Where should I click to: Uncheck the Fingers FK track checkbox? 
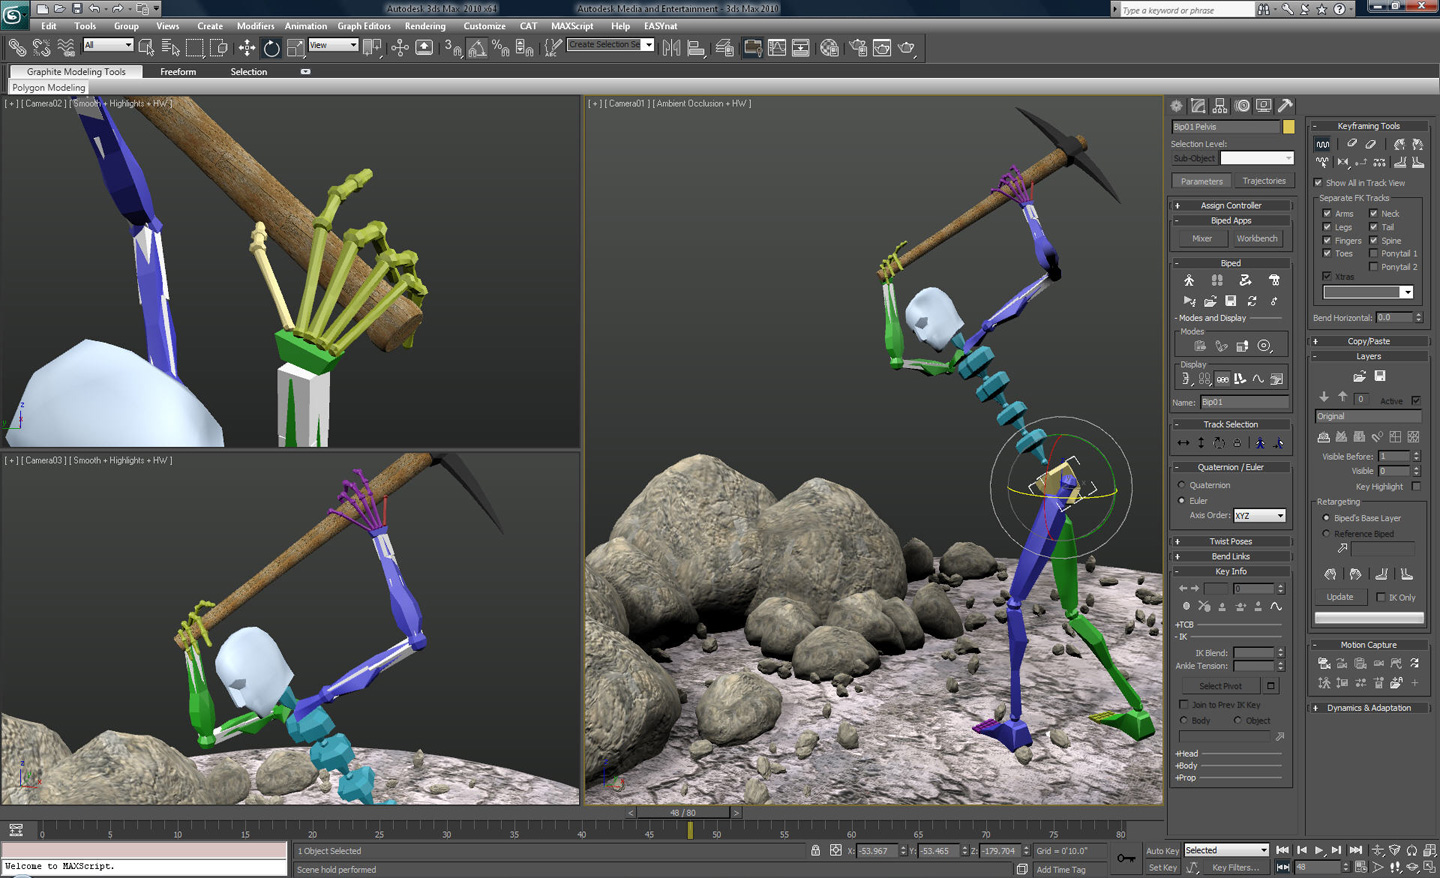click(1327, 241)
